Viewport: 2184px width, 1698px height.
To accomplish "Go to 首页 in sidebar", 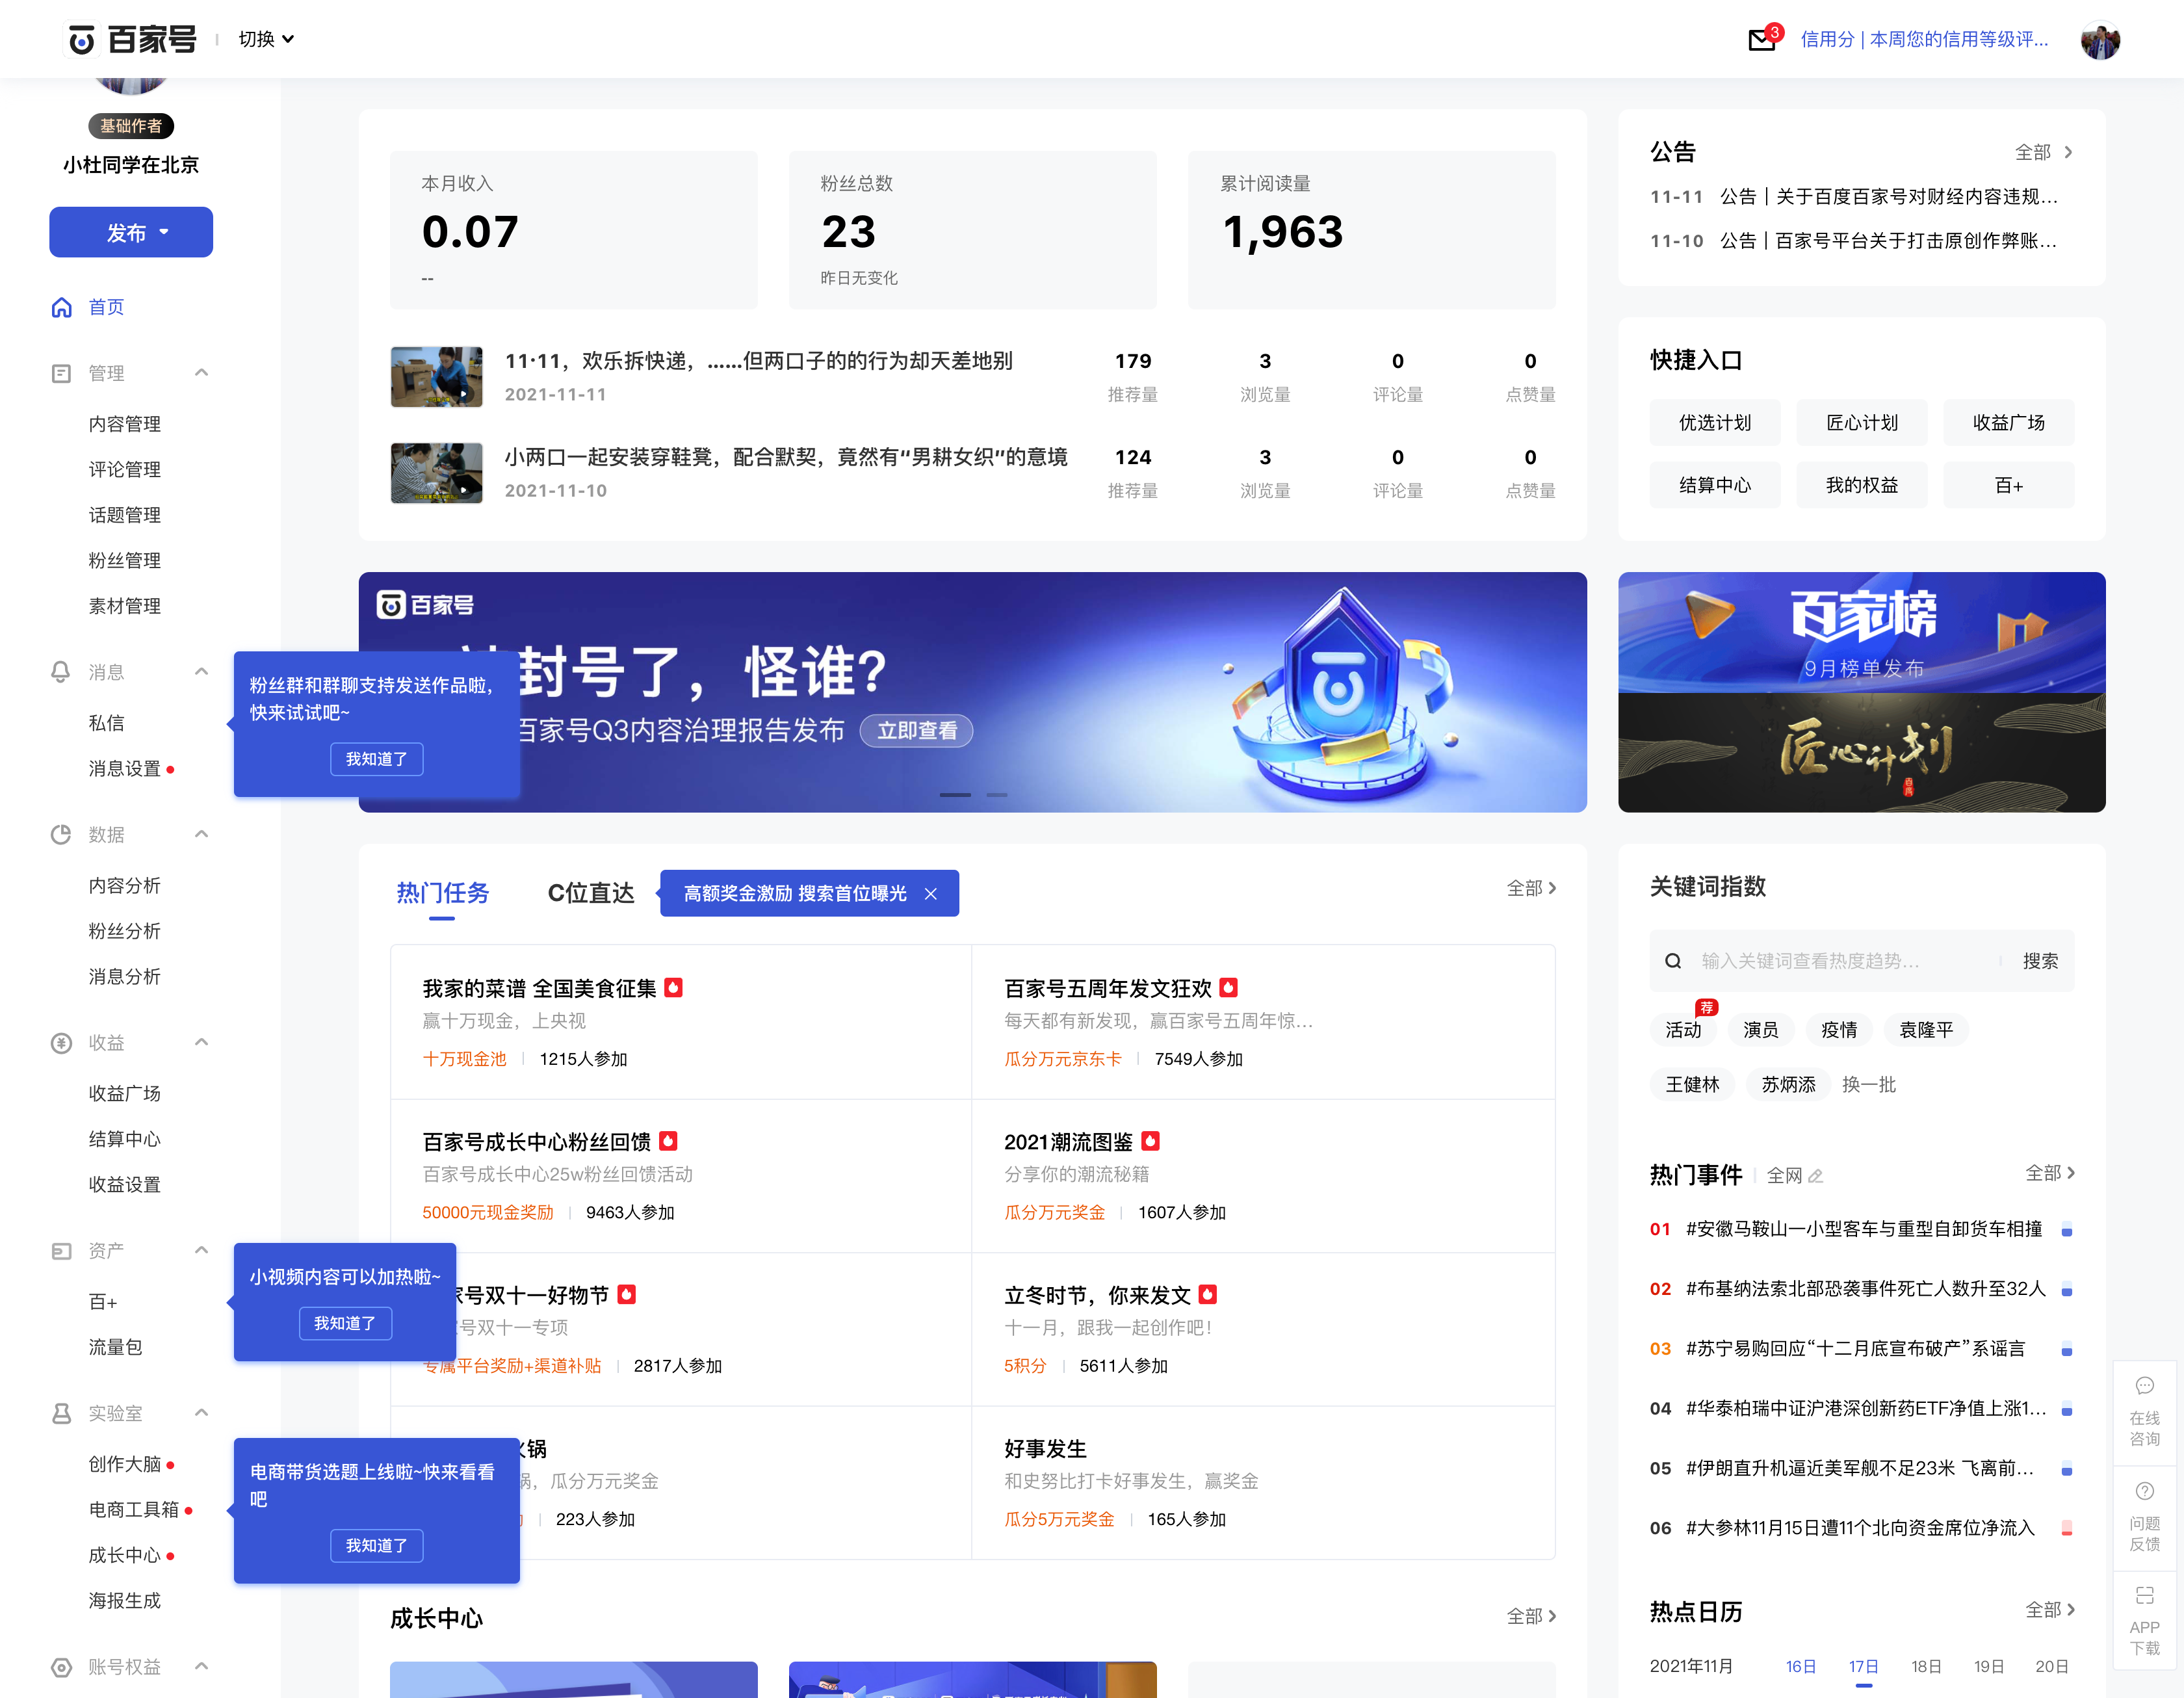I will click(x=106, y=307).
